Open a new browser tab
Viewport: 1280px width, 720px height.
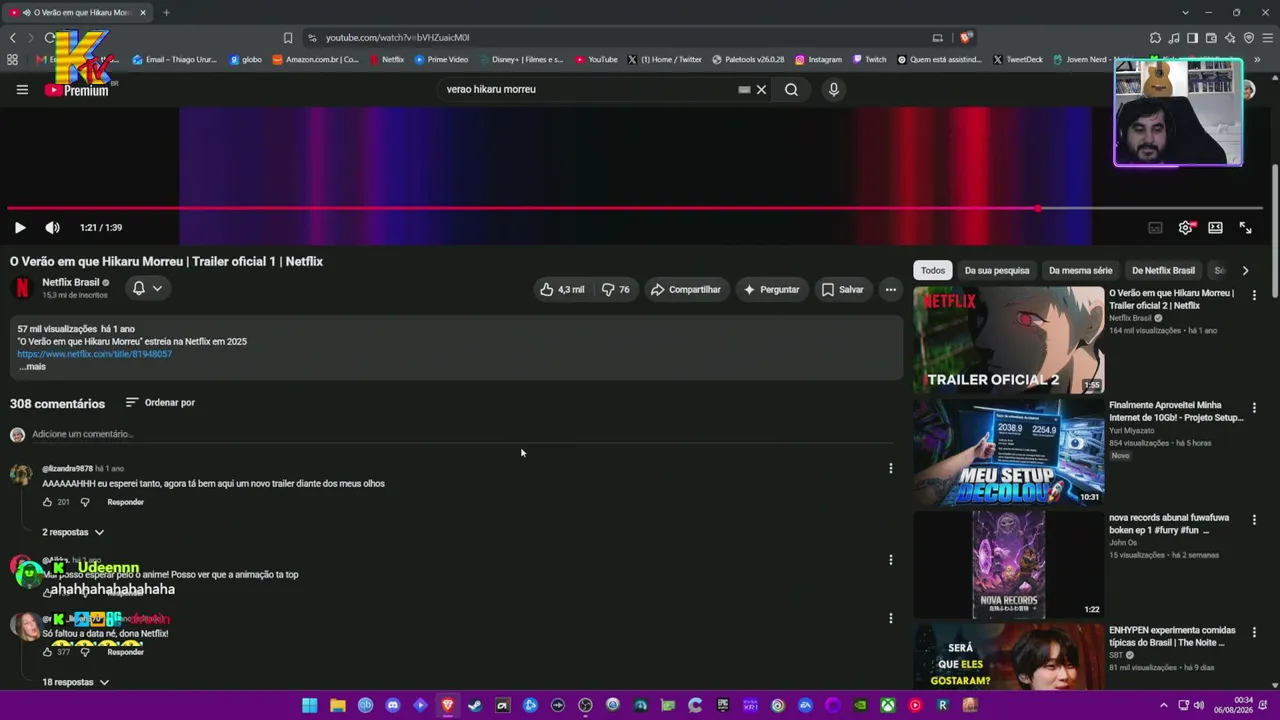166,12
